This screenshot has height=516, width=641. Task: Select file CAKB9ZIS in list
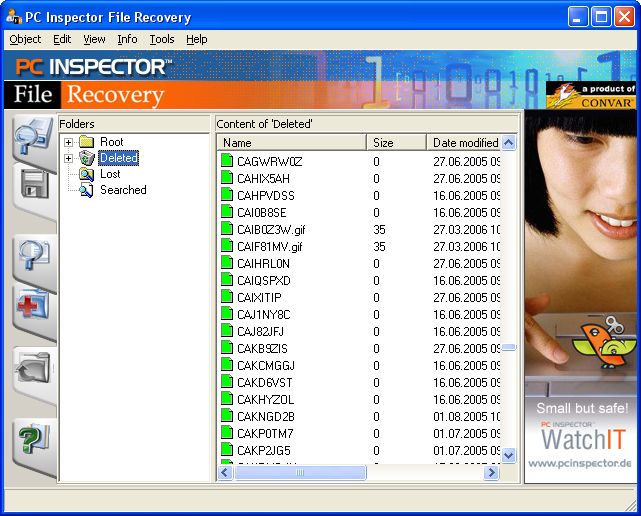[262, 348]
